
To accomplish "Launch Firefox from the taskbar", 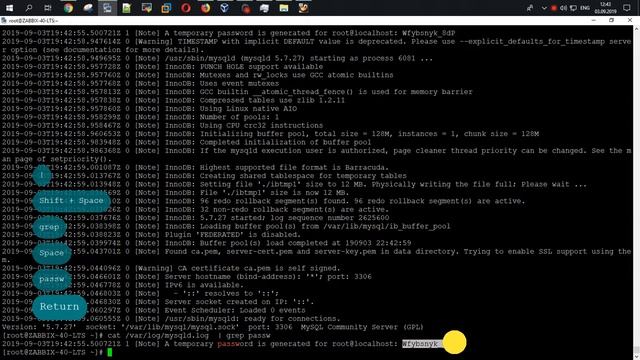I will click(x=205, y=8).
